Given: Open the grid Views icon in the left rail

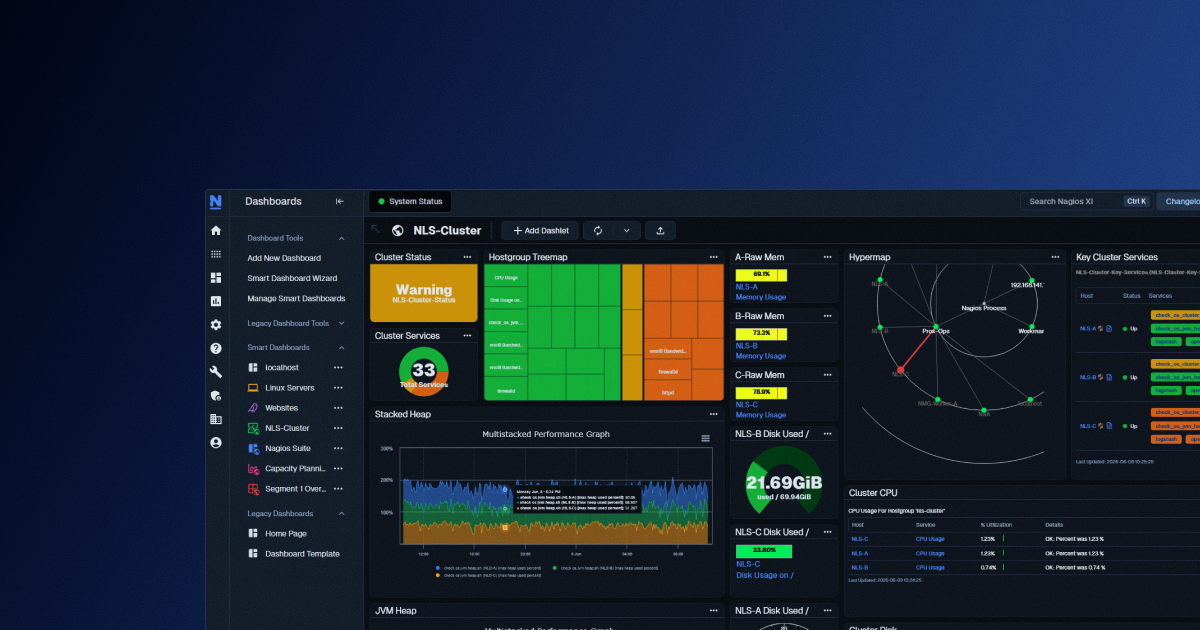Looking at the screenshot, I should point(216,254).
